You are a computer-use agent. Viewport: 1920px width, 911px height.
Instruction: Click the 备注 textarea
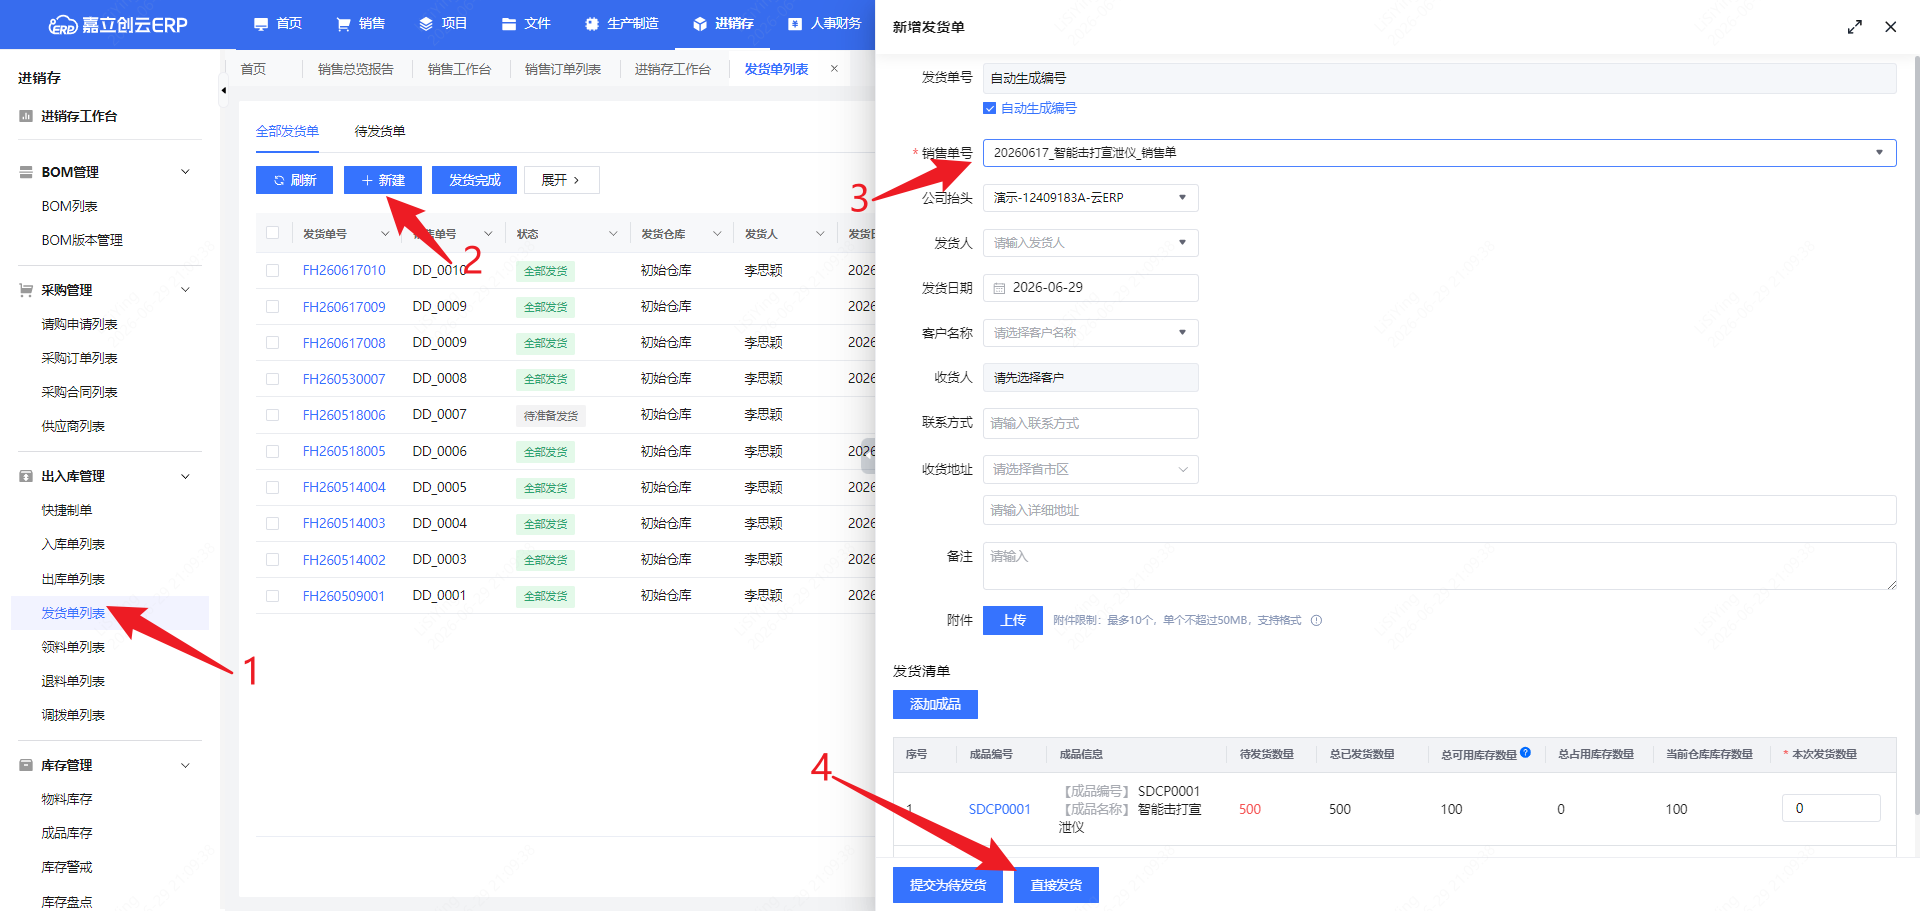coord(1439,566)
